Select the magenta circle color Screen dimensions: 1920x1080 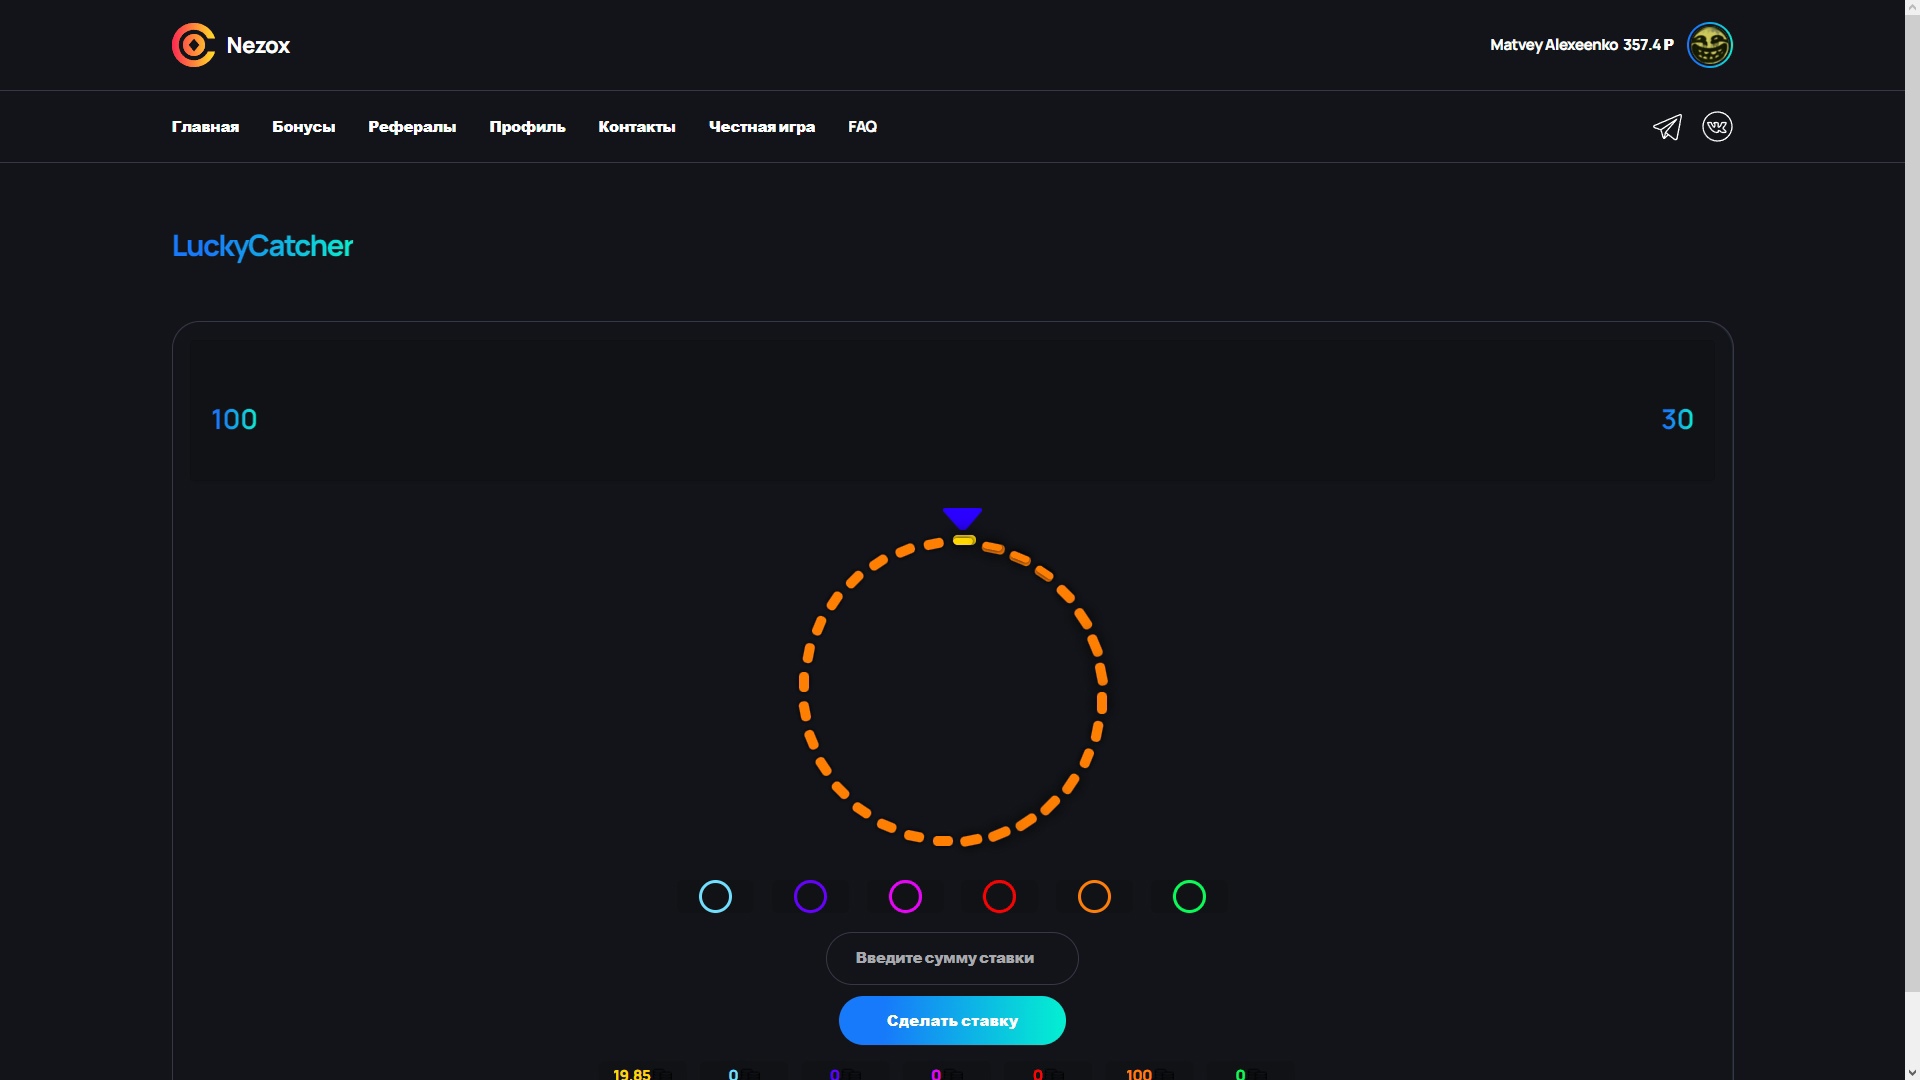pyautogui.click(x=905, y=897)
